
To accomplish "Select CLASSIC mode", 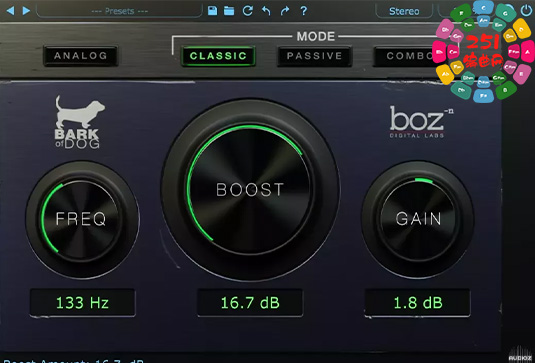I will click(218, 56).
